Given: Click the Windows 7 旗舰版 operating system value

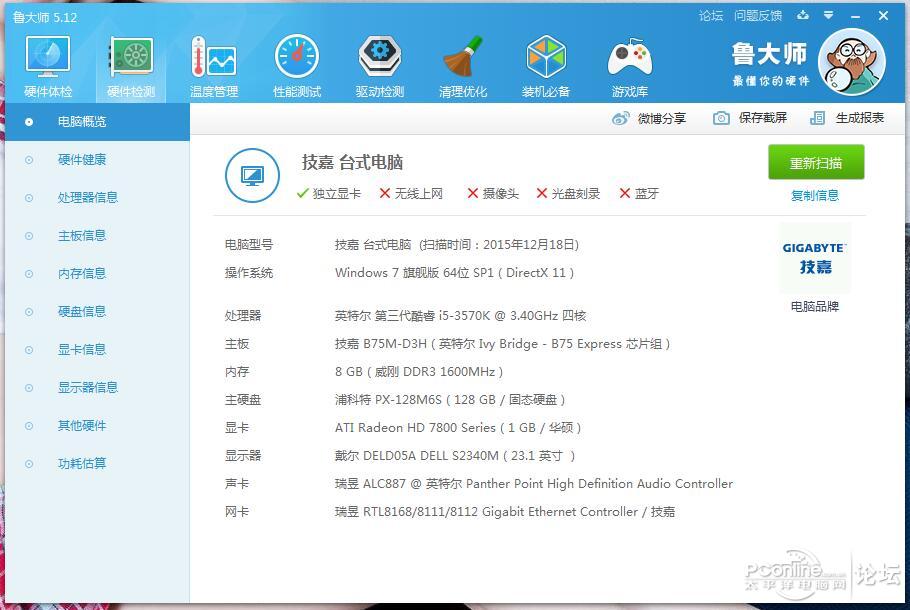Looking at the screenshot, I should click(x=454, y=273).
